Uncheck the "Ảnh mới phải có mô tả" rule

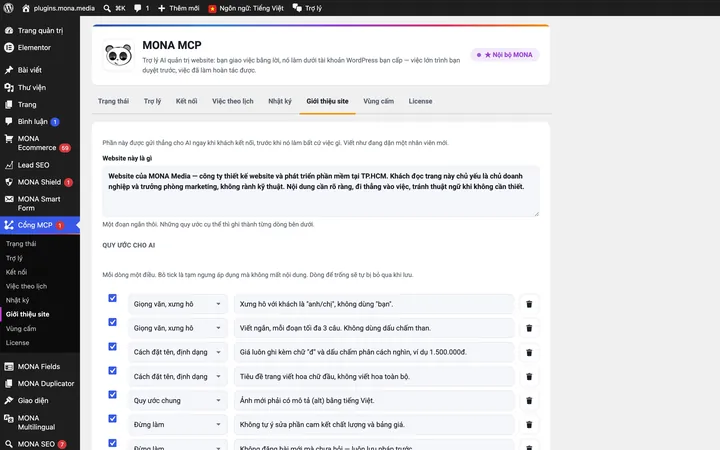point(112,394)
